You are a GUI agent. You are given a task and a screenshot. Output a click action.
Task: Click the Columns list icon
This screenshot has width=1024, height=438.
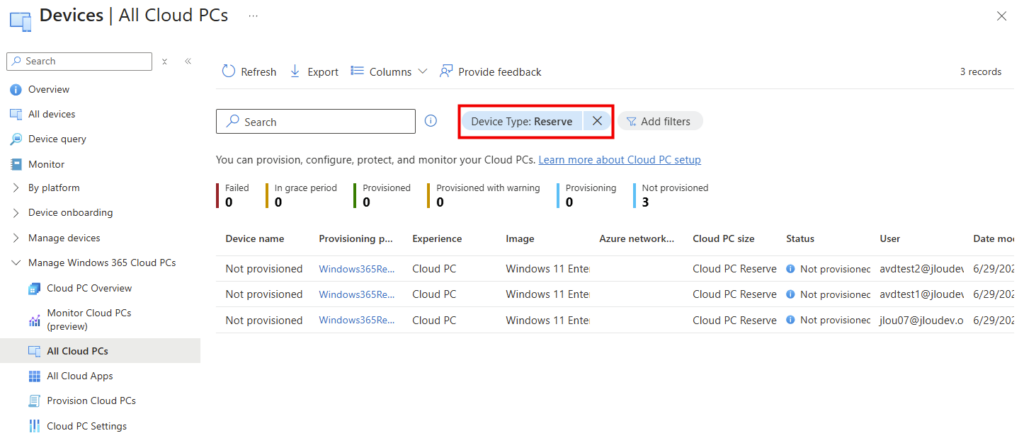(357, 70)
